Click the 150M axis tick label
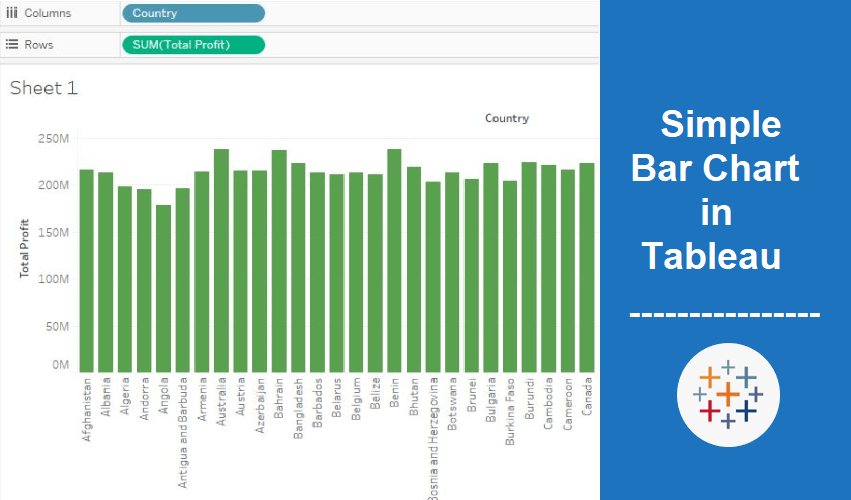Image resolution: width=851 pixels, height=500 pixels. 53,232
